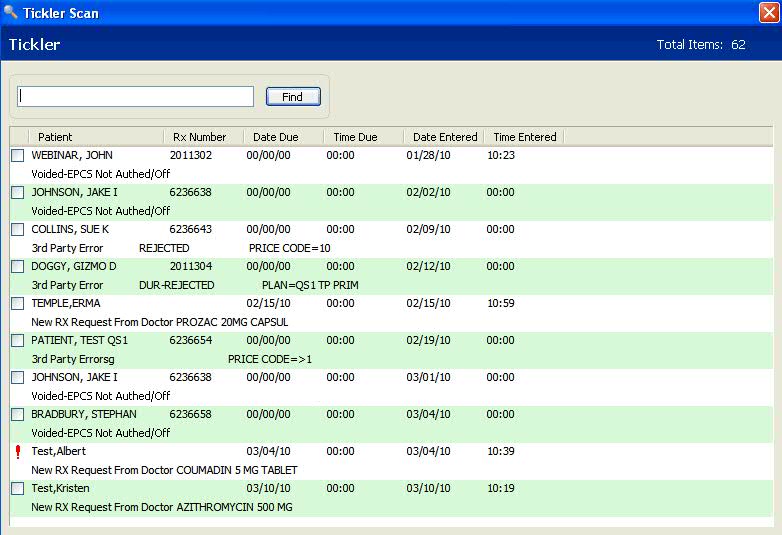The height and width of the screenshot is (535, 782).
Task: Click the red exclamation icon beside Test,Albert
Action: pos(17,452)
